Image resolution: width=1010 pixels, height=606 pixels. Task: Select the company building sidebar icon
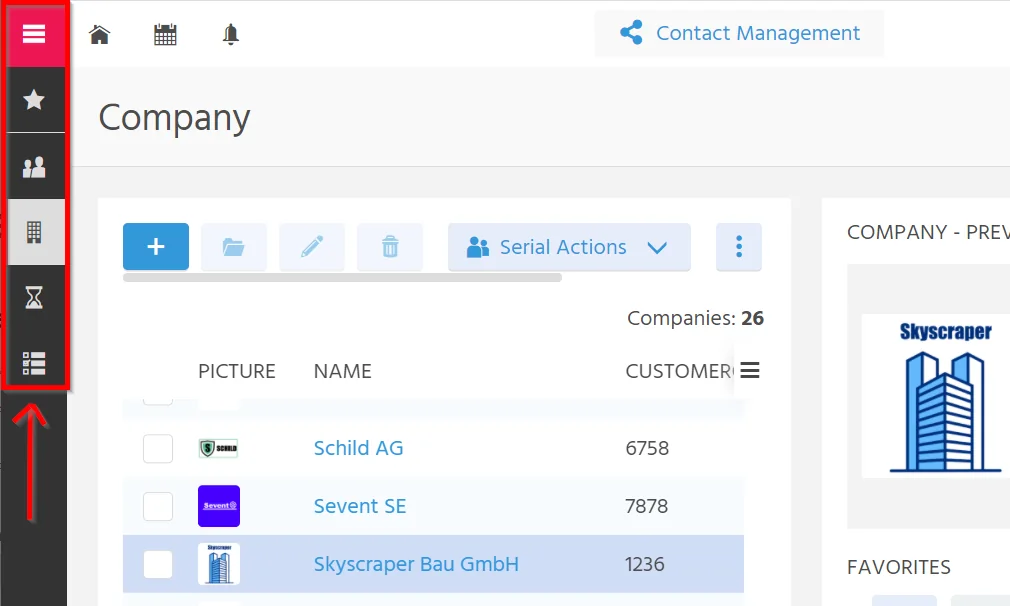click(34, 232)
